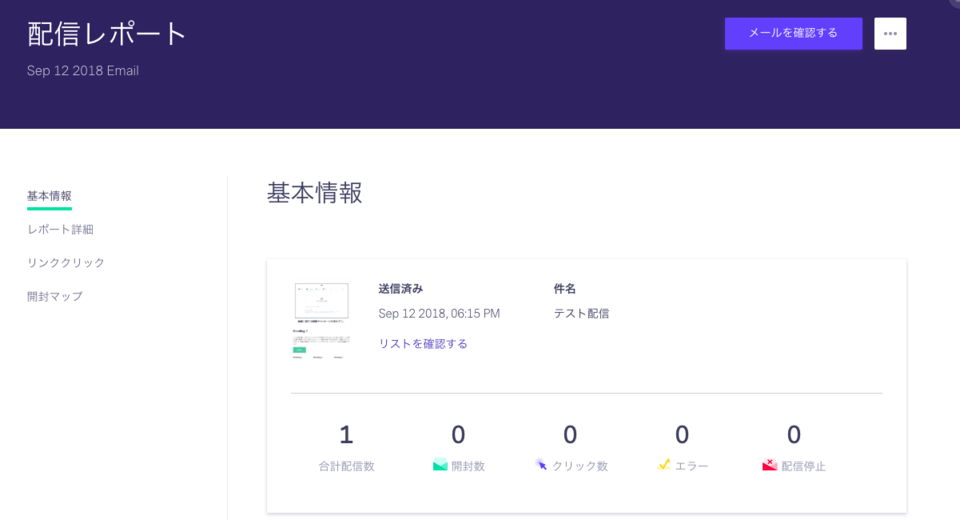The width and height of the screenshot is (960, 520).
Task: Click the email preview thumbnail
Action: (x=321, y=321)
